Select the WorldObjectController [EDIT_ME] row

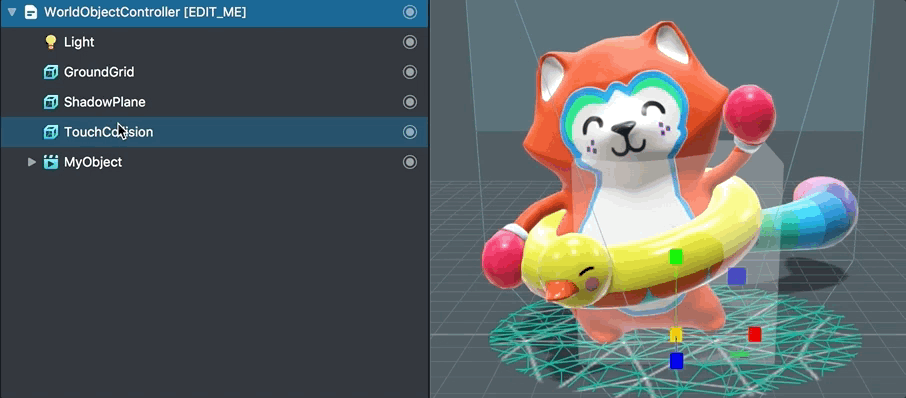point(214,12)
